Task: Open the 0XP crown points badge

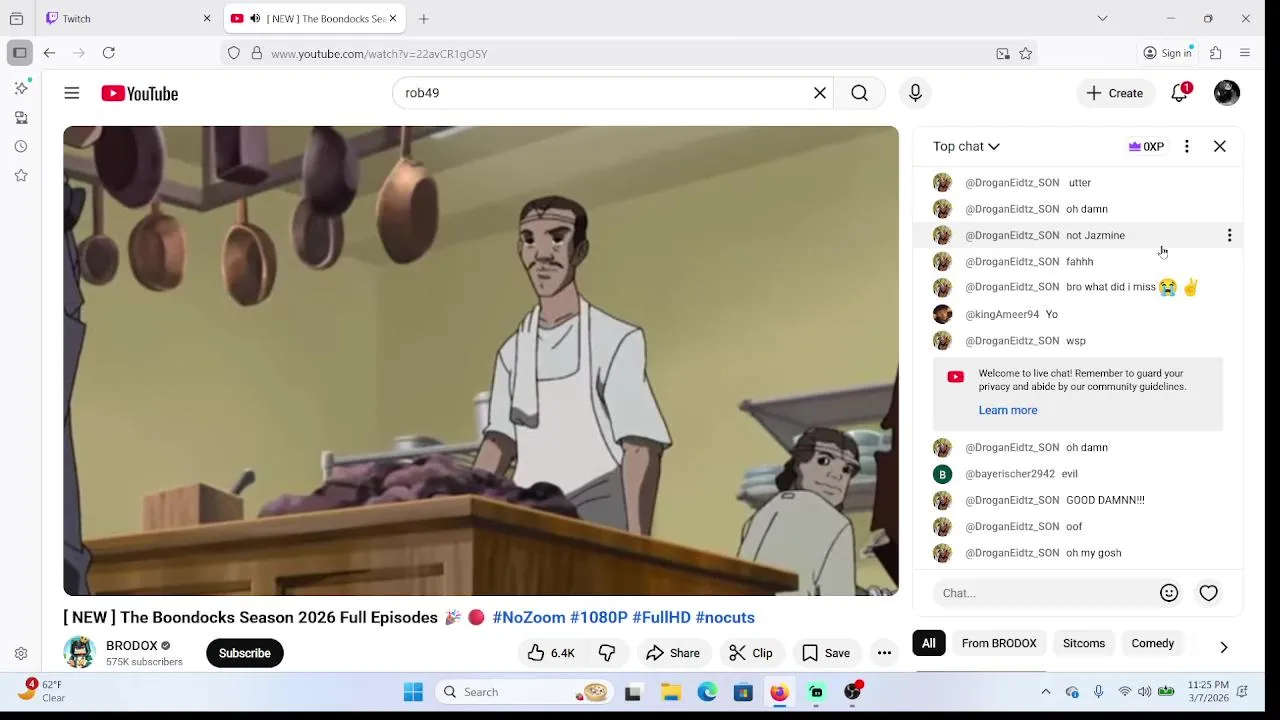Action: (1146, 146)
